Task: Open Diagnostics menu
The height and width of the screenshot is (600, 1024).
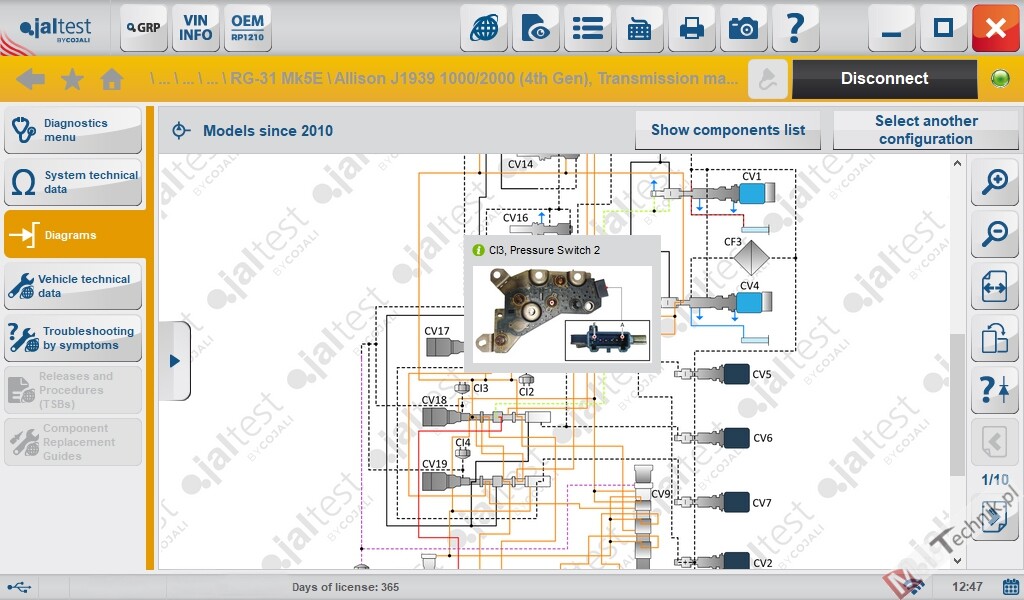Action: coord(73,130)
